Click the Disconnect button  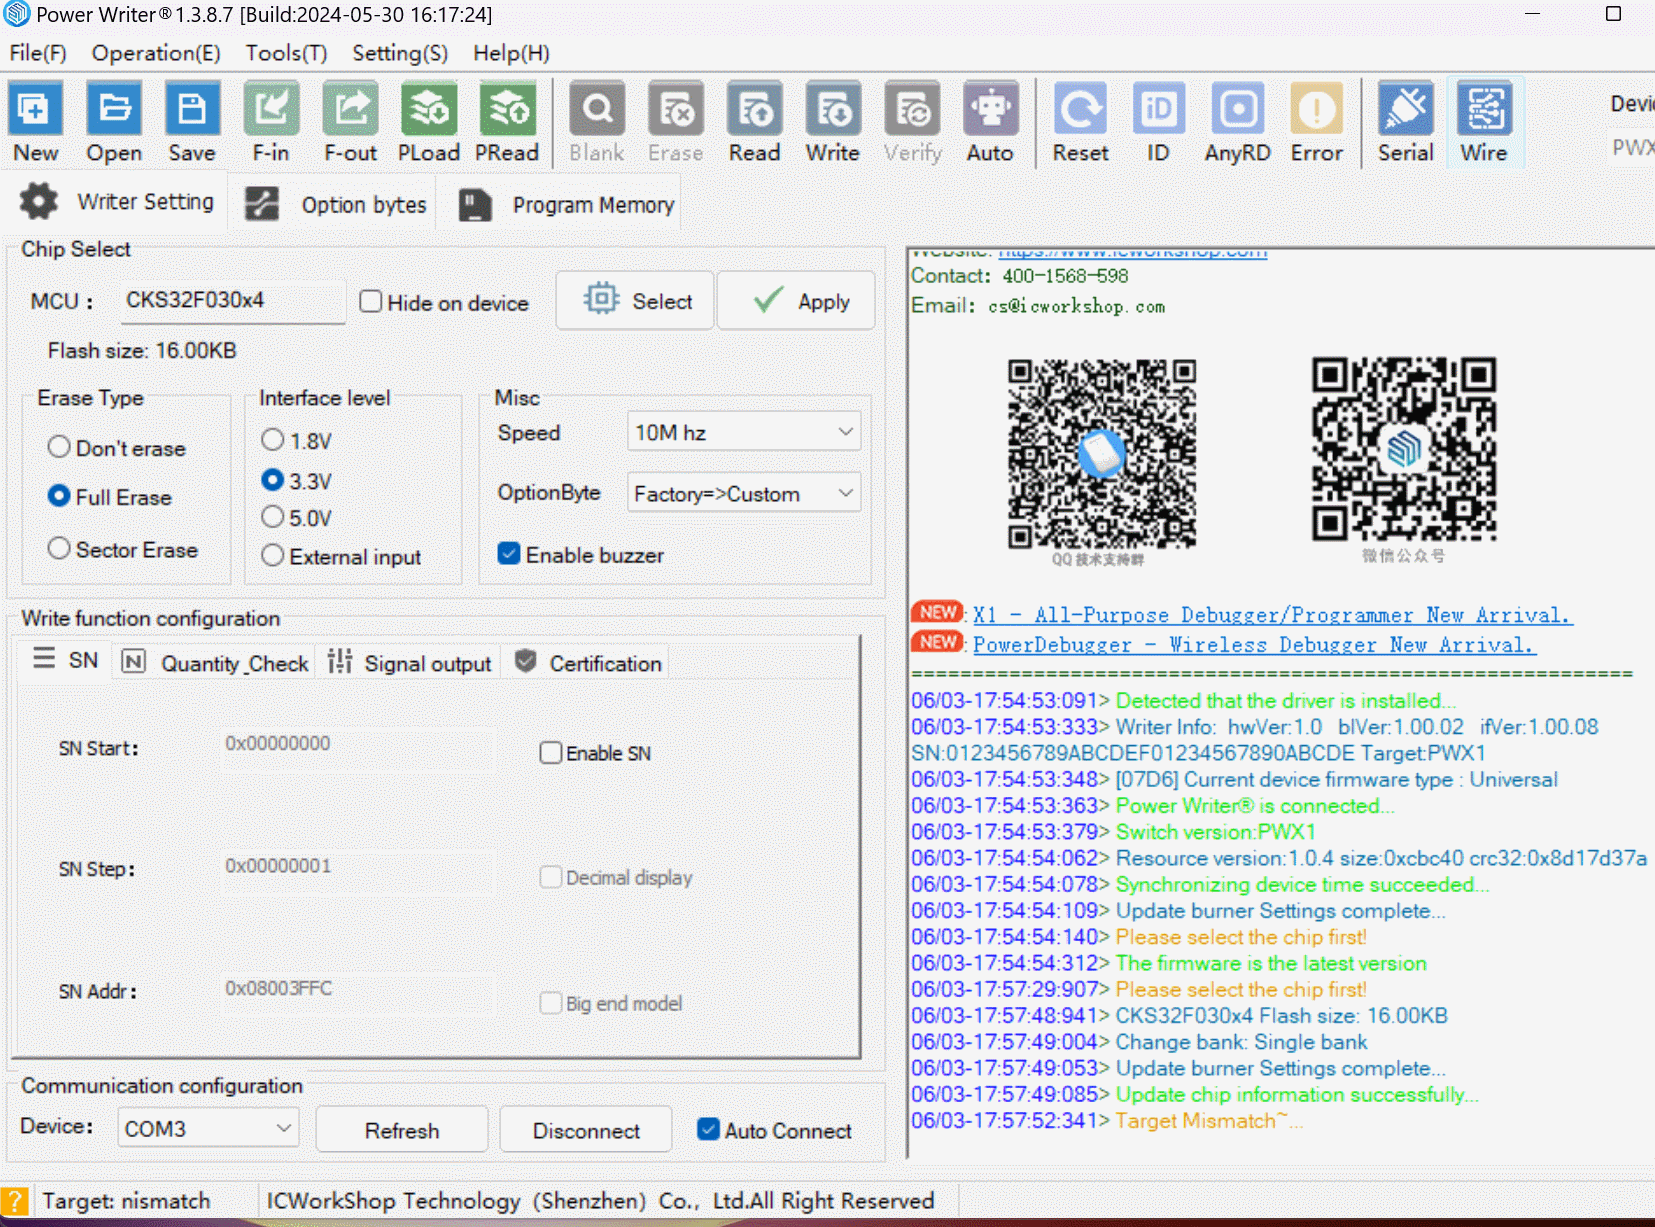click(586, 1130)
